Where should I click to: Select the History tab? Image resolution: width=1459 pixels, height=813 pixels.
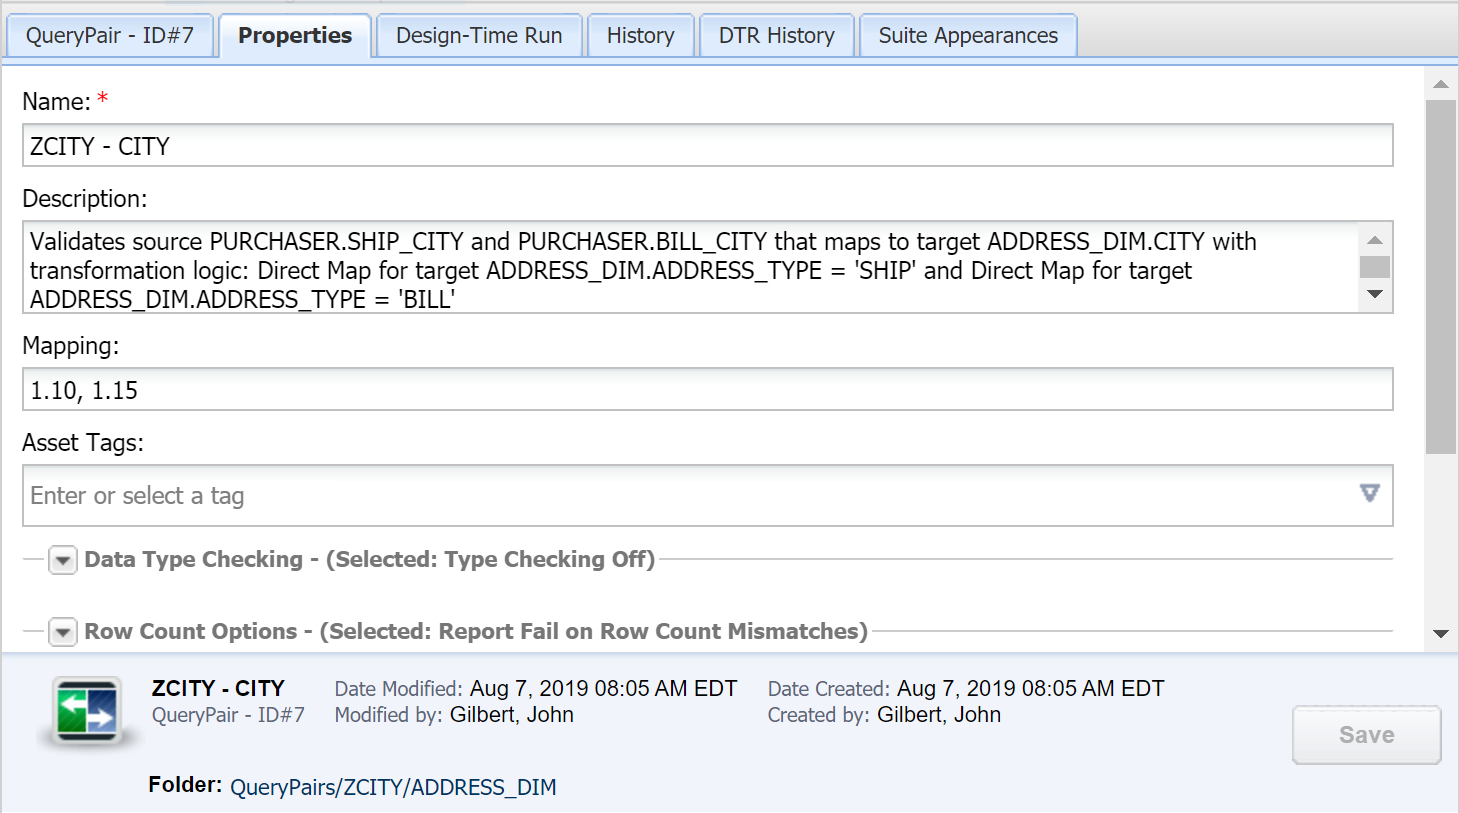(640, 36)
